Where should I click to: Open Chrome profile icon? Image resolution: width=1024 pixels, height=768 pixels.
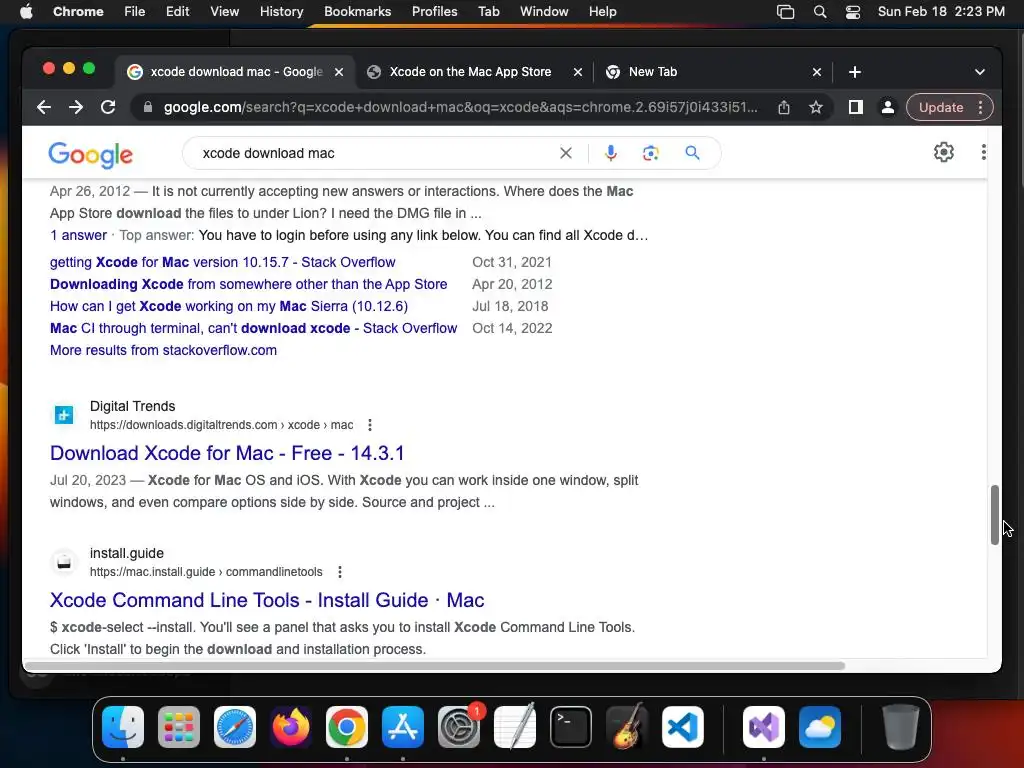(888, 107)
